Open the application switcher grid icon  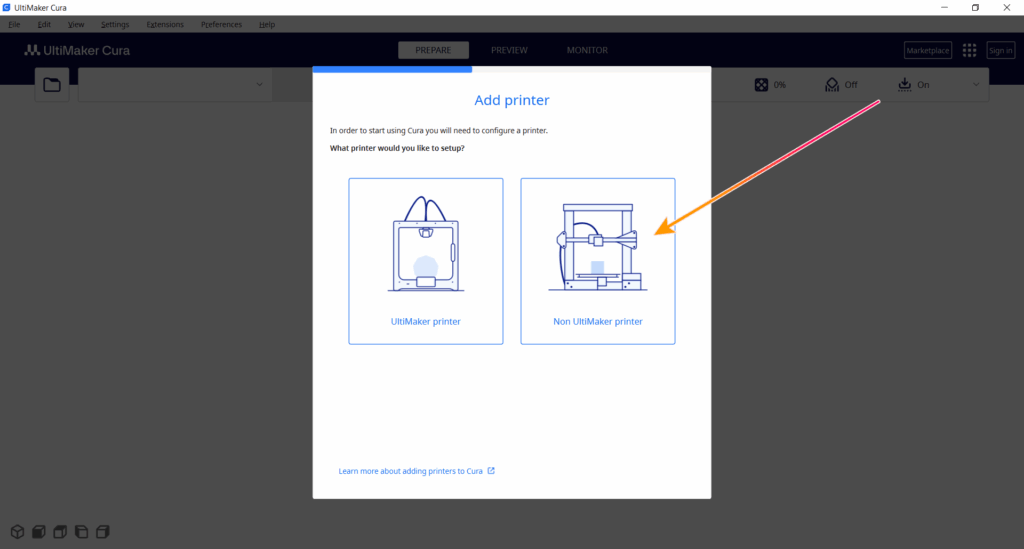(969, 50)
